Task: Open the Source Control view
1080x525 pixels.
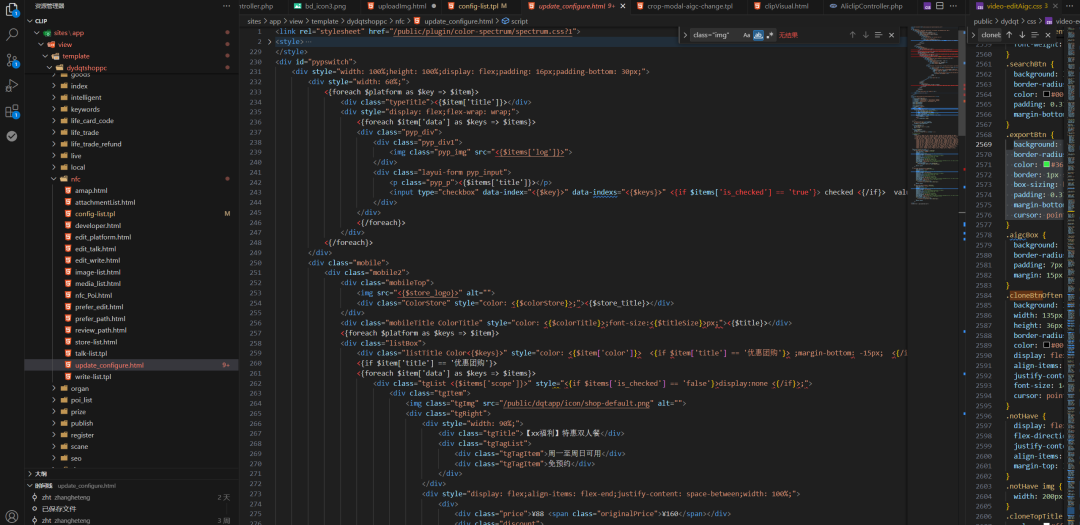Action: click(12, 60)
